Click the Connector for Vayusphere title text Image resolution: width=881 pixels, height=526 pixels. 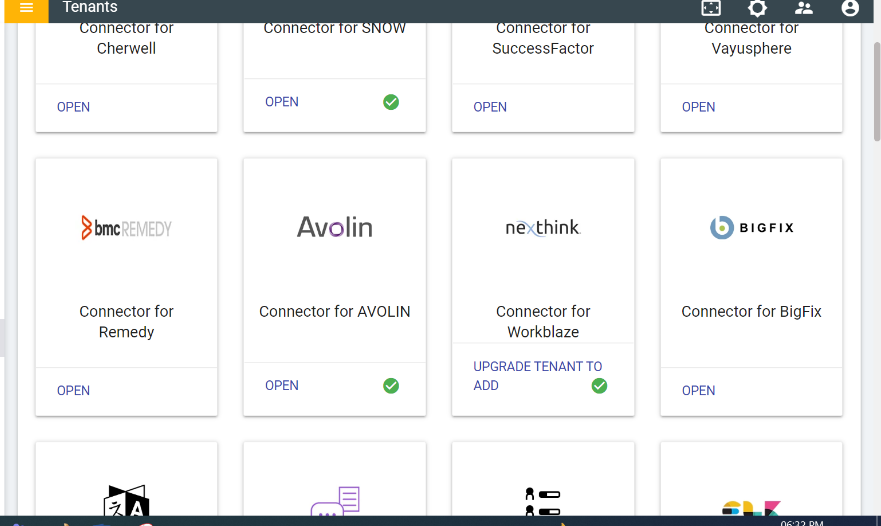click(751, 38)
